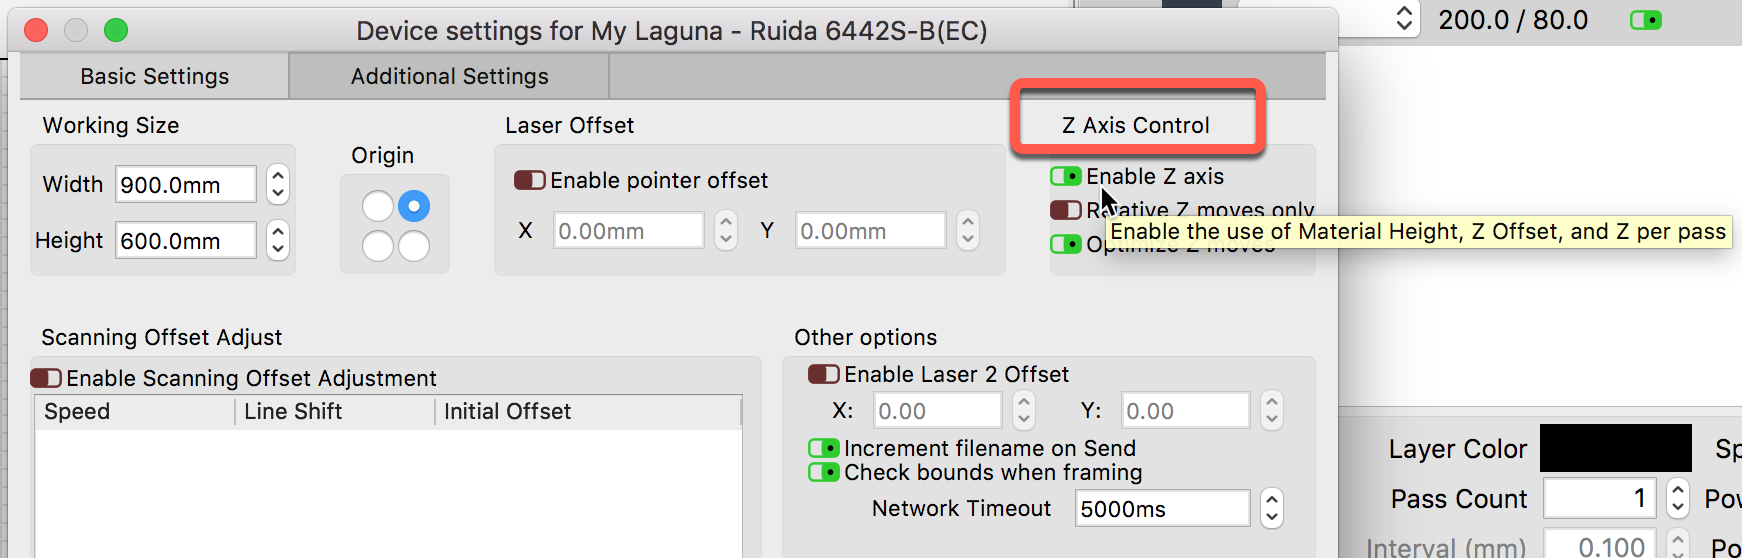Click the Height field showing 600.0mm
The width and height of the screenshot is (1742, 558).
[x=186, y=241]
